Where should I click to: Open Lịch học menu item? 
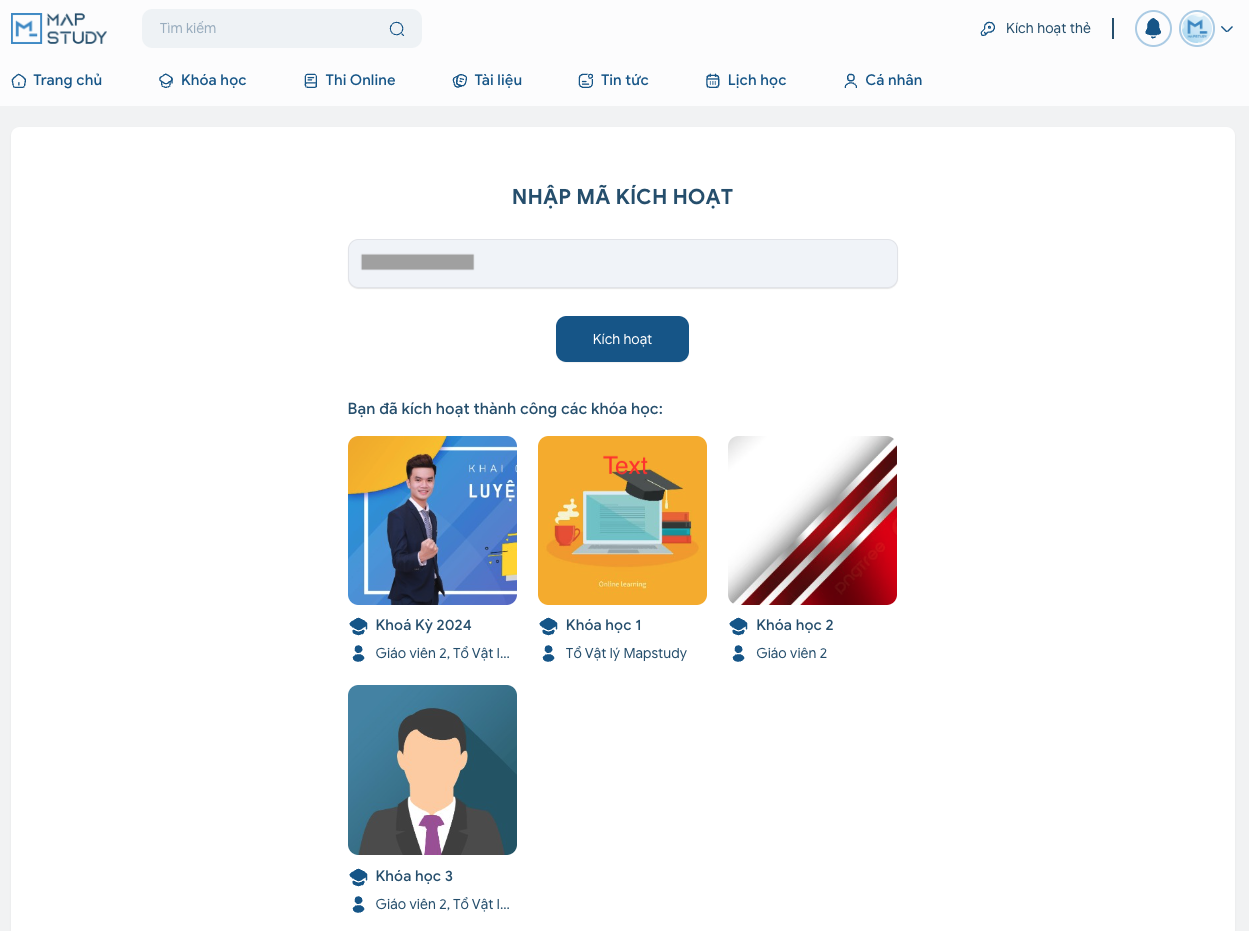click(746, 80)
